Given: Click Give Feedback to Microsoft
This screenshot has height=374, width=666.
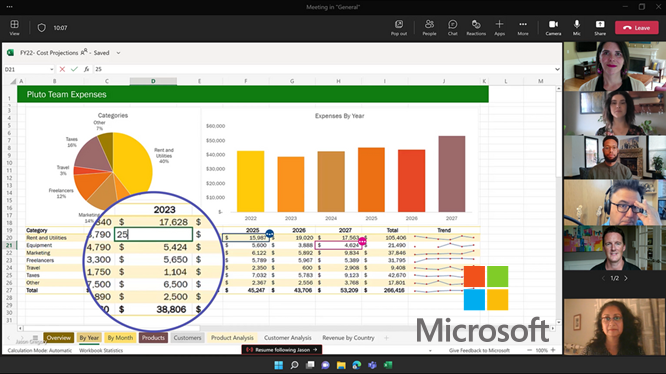Looking at the screenshot, I should [x=479, y=351].
